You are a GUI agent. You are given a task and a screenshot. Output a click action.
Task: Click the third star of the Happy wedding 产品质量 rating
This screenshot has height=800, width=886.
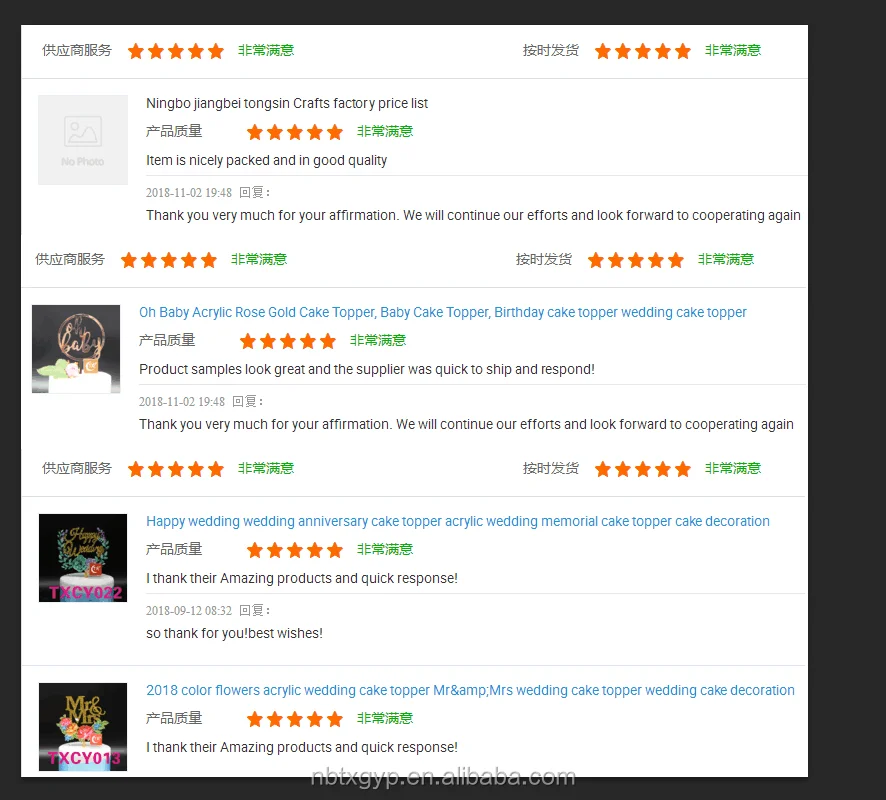(295, 550)
